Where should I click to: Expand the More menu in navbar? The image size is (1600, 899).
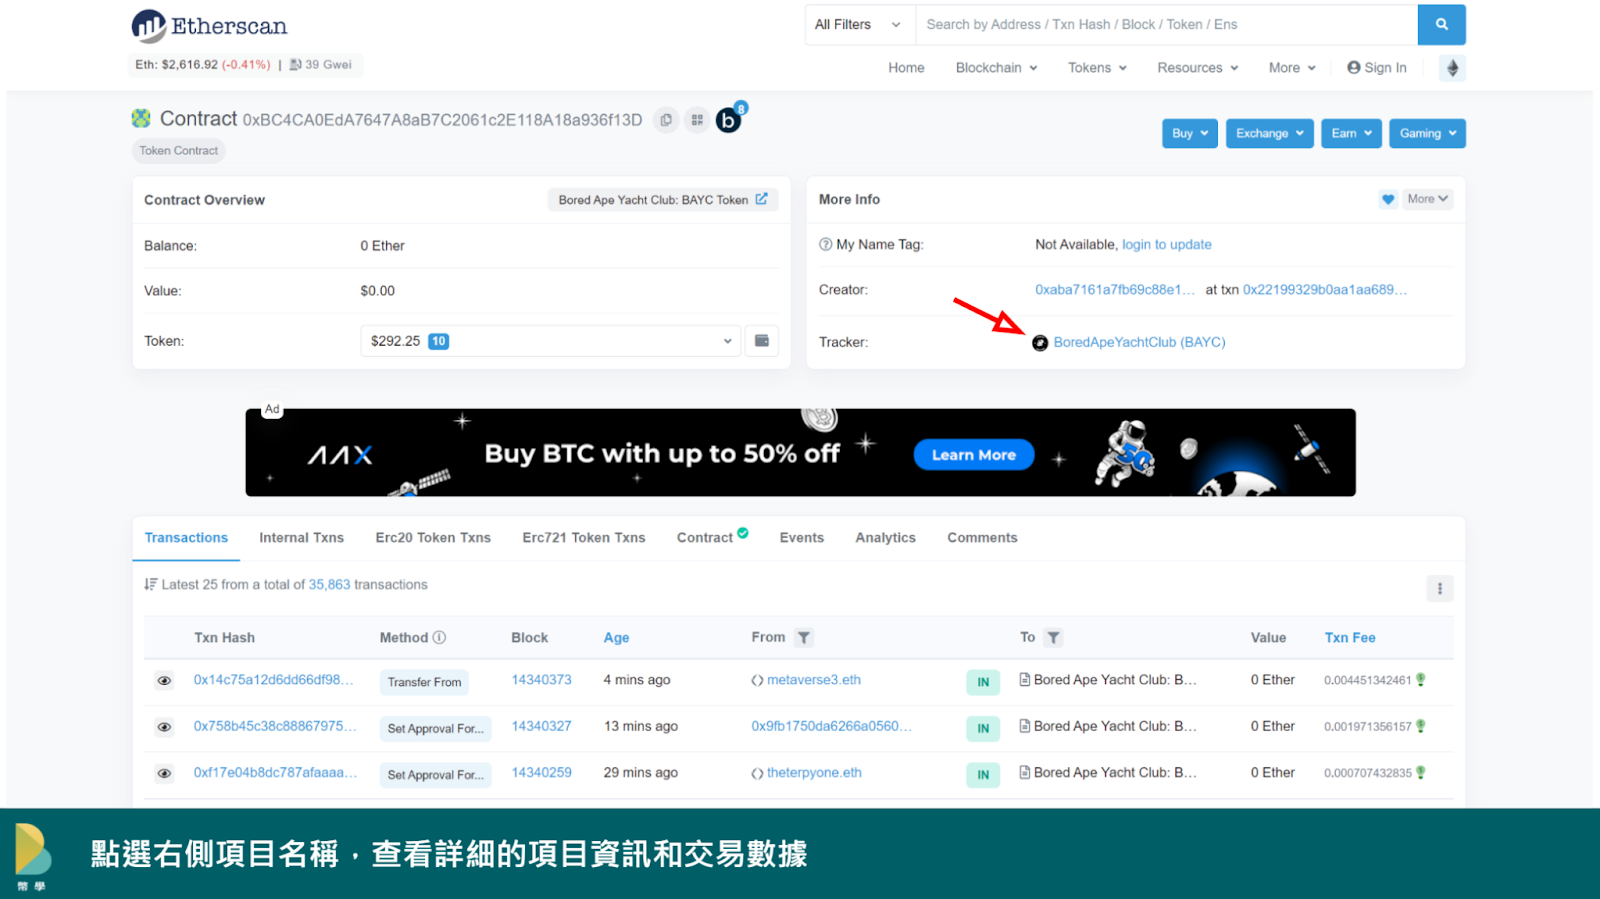pyautogui.click(x=1292, y=68)
